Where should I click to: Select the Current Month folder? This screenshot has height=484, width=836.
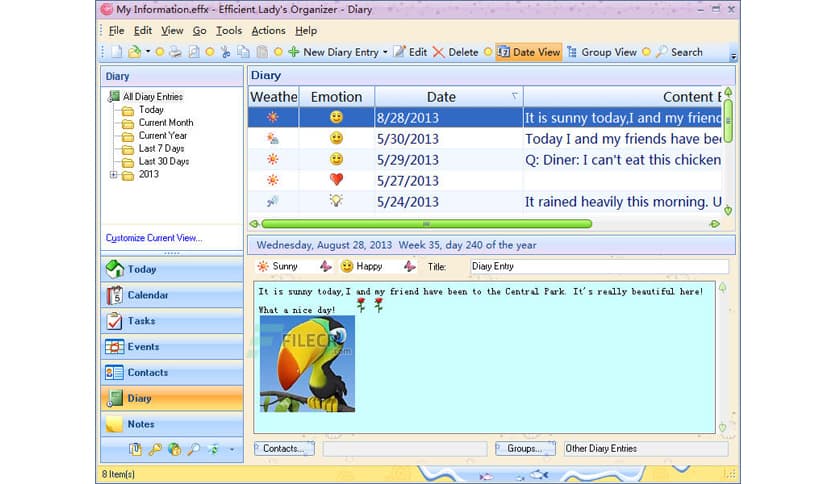click(x=166, y=123)
